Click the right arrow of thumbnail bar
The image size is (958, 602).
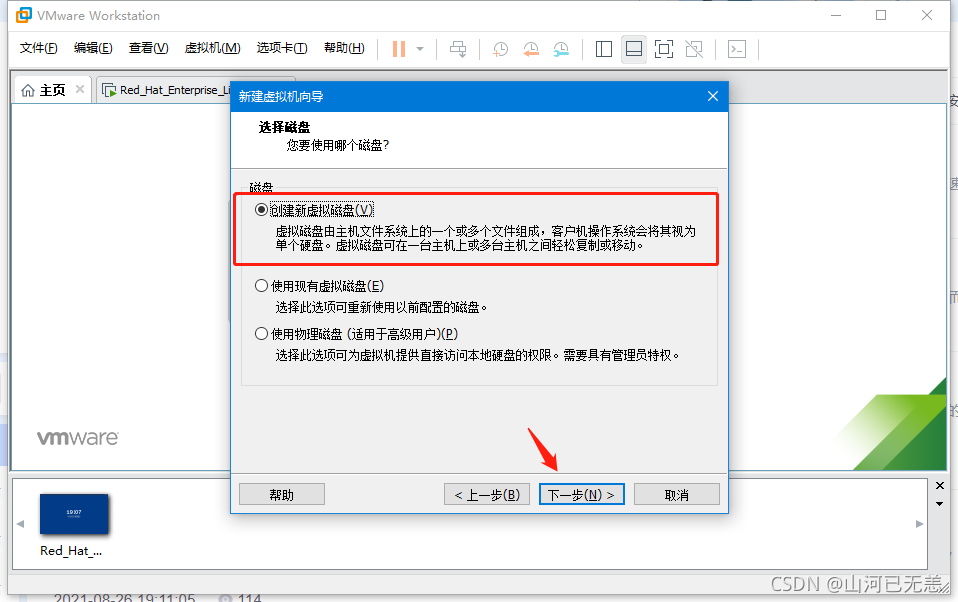click(919, 524)
